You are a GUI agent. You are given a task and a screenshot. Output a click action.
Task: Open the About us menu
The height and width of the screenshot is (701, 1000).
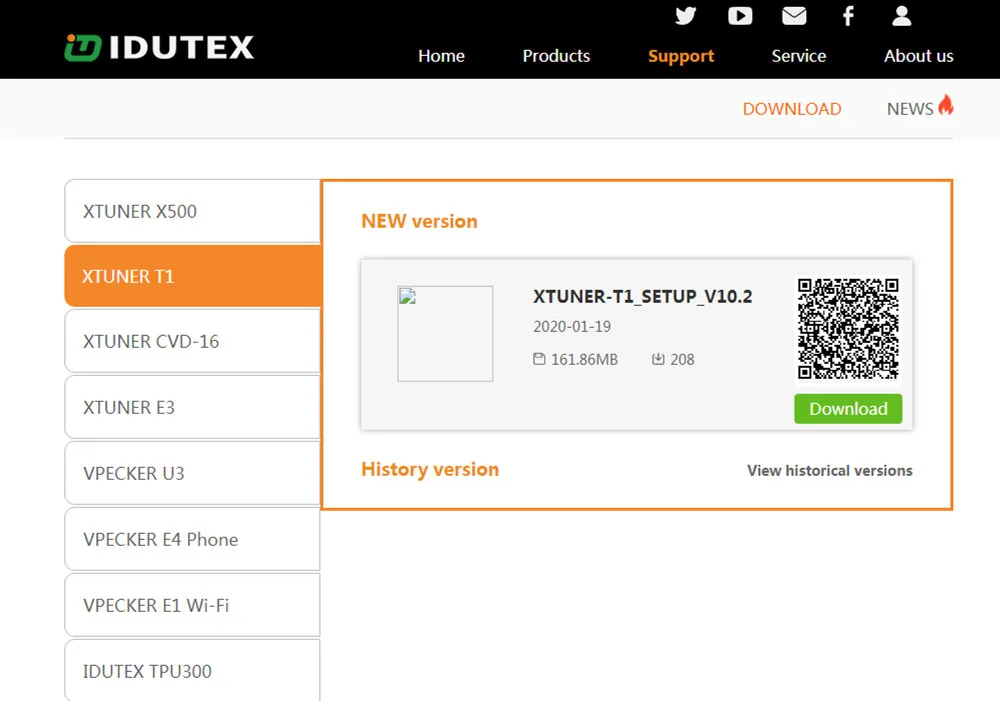click(918, 56)
